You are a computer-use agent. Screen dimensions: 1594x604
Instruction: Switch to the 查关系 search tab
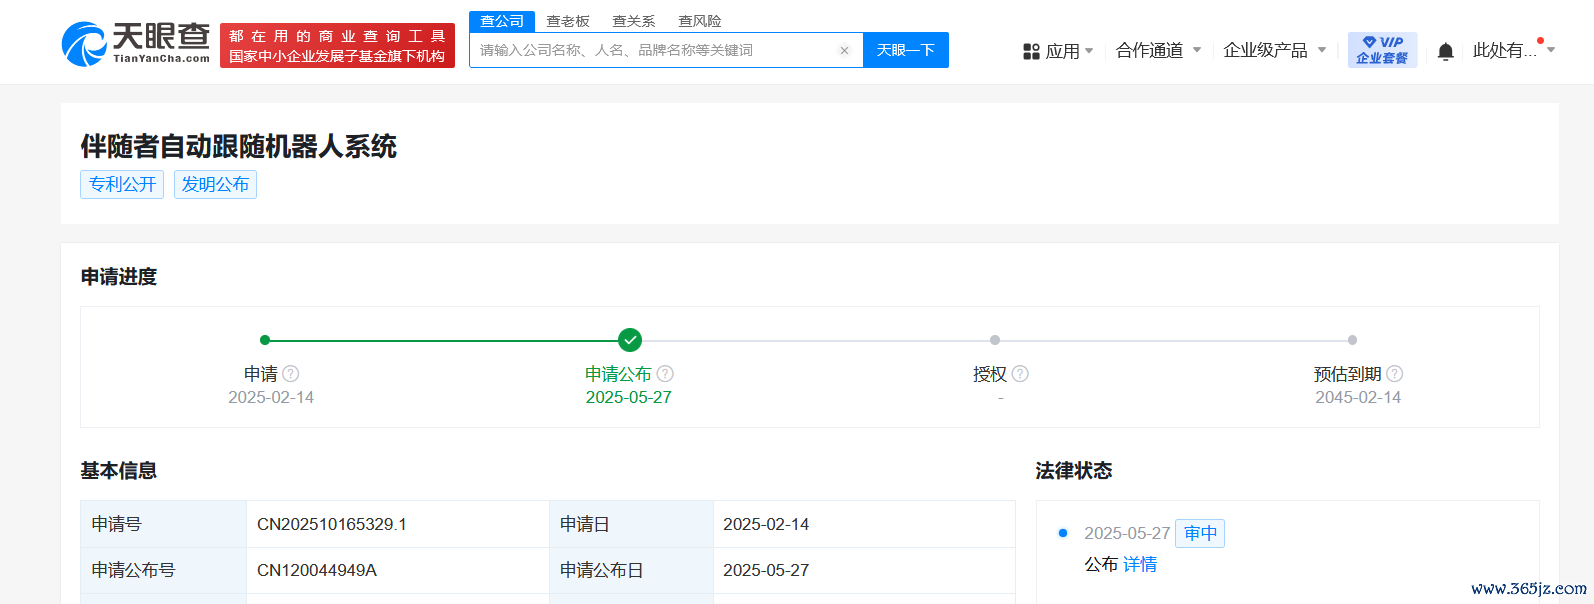(634, 21)
